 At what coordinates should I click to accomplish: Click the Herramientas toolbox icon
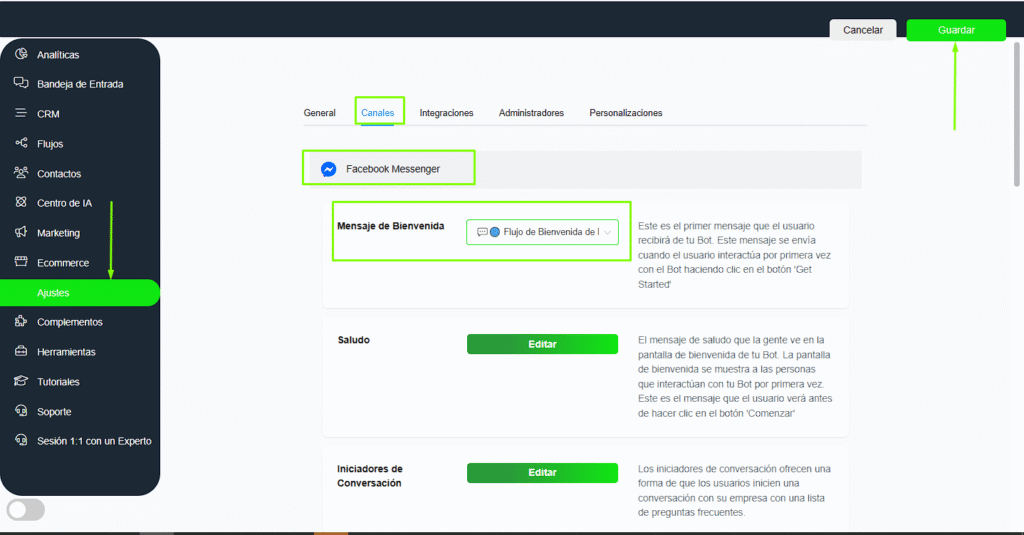coord(21,351)
